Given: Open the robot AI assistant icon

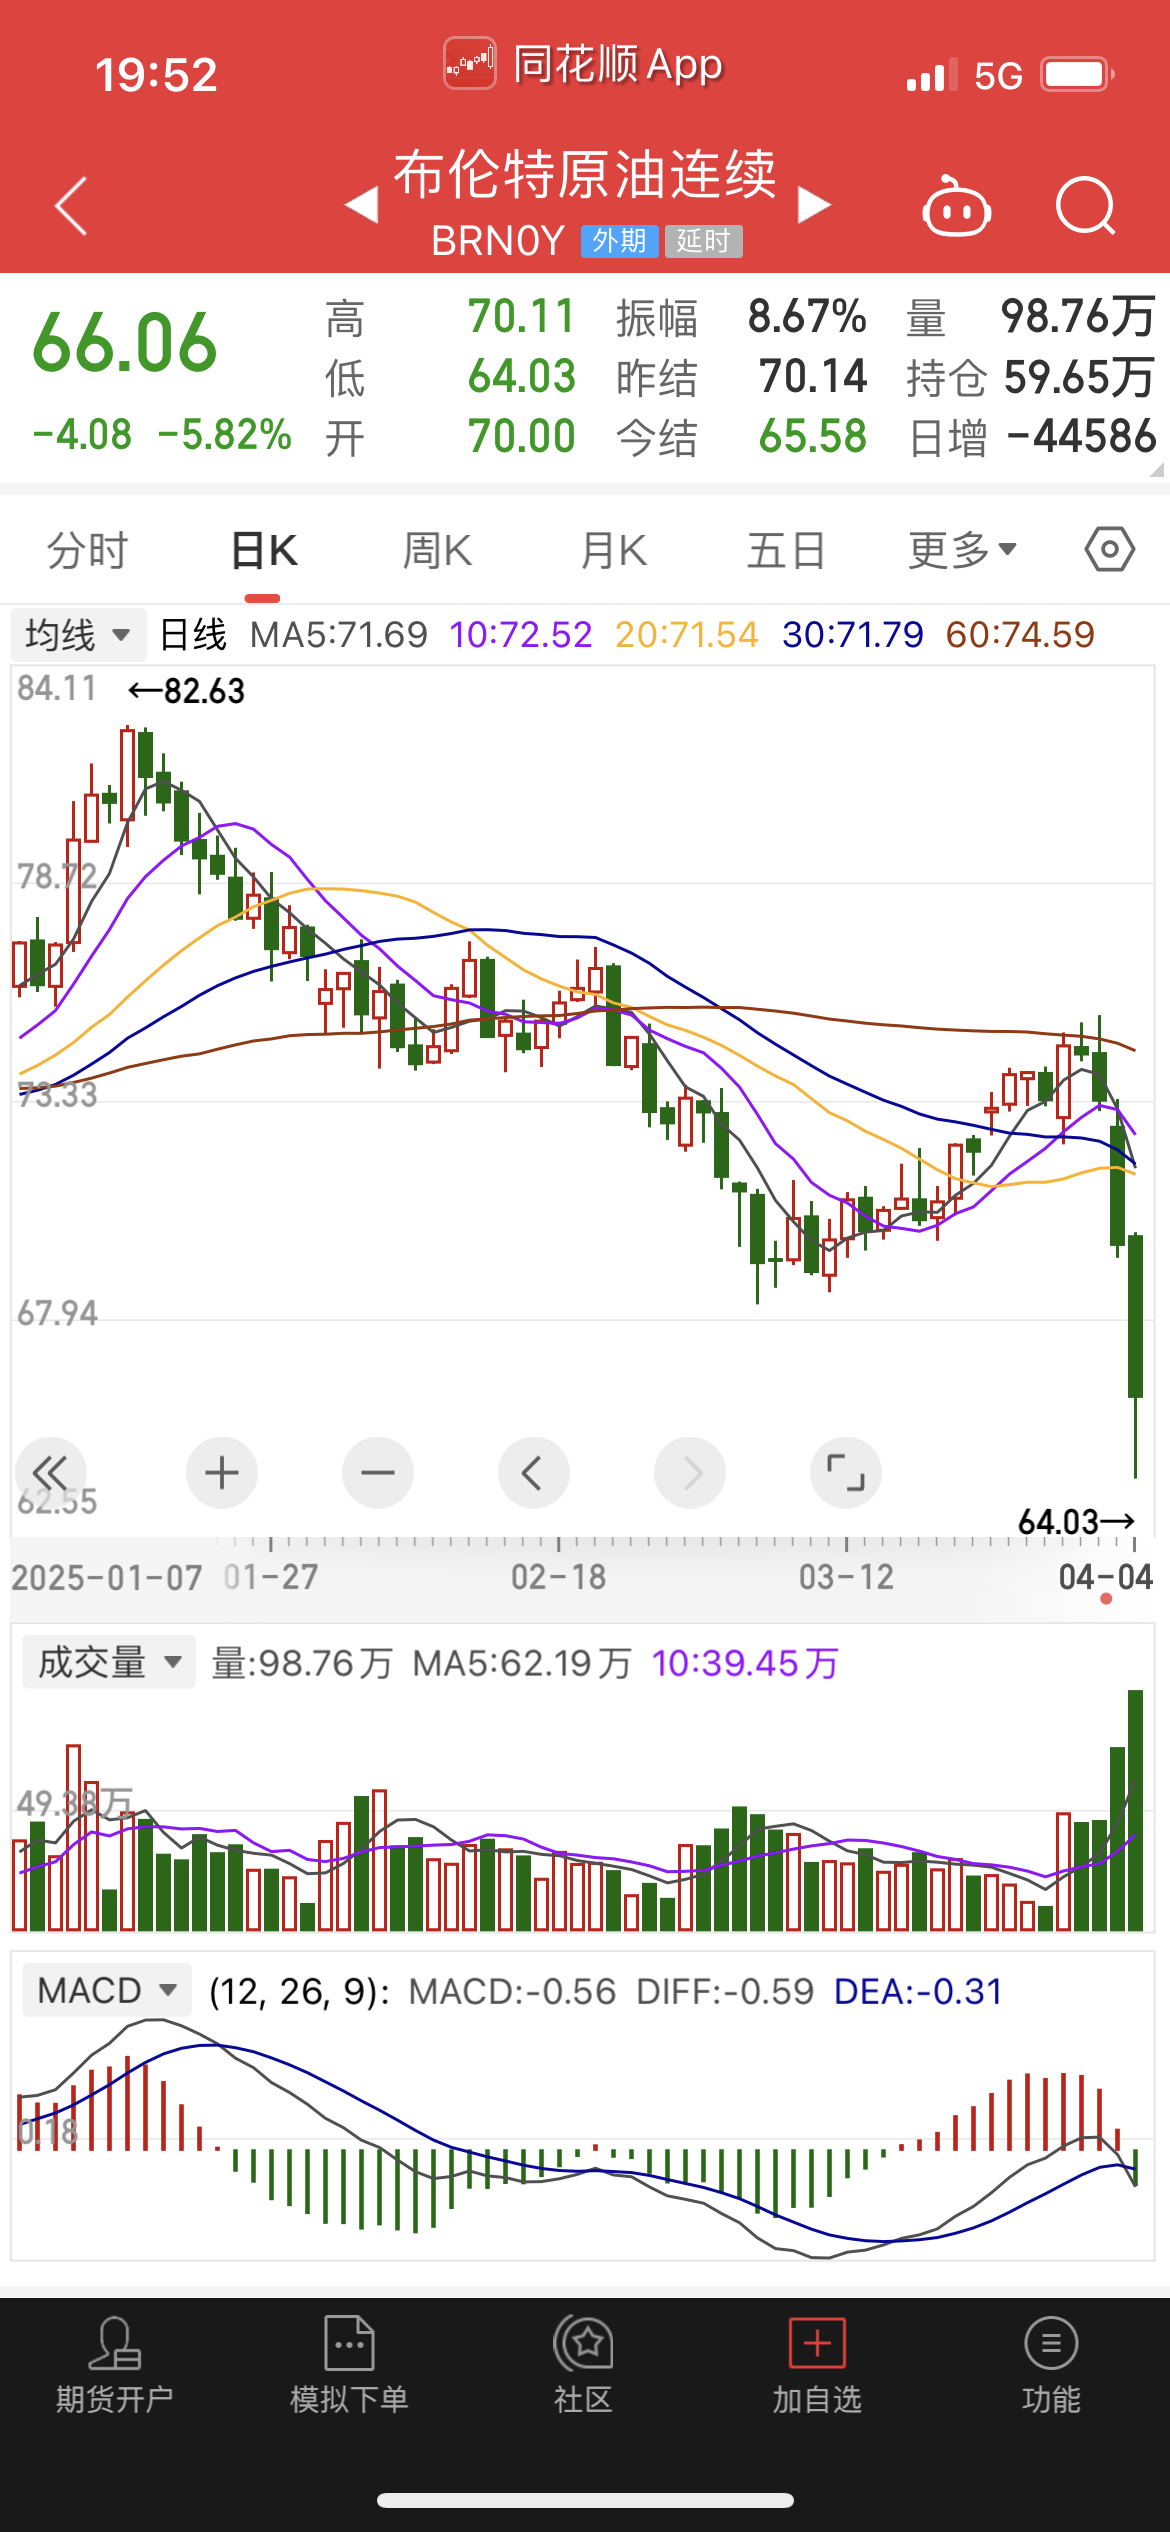Looking at the screenshot, I should click(956, 207).
